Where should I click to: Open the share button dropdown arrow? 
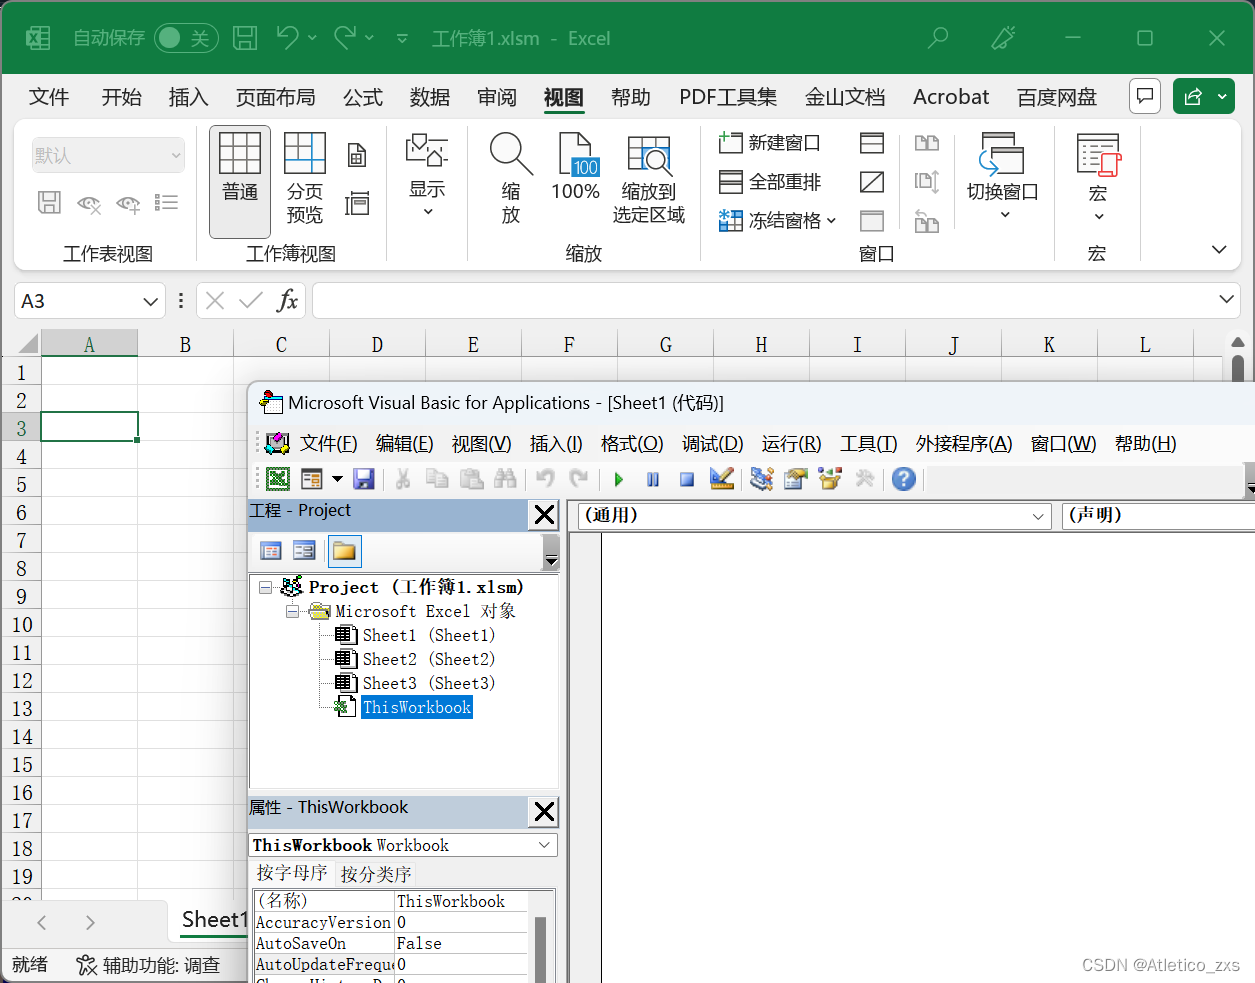pos(1222,96)
